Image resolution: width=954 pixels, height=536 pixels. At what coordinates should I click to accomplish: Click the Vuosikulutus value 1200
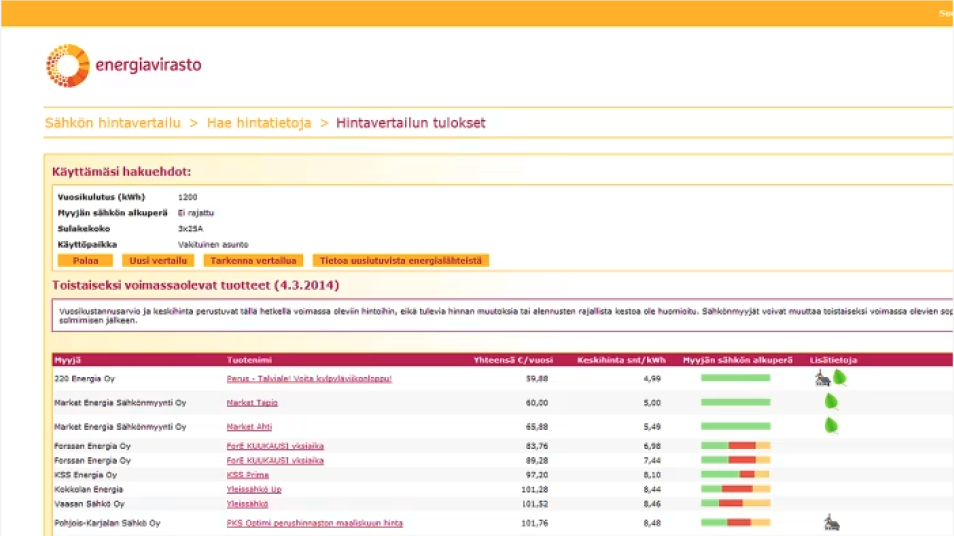pos(187,197)
